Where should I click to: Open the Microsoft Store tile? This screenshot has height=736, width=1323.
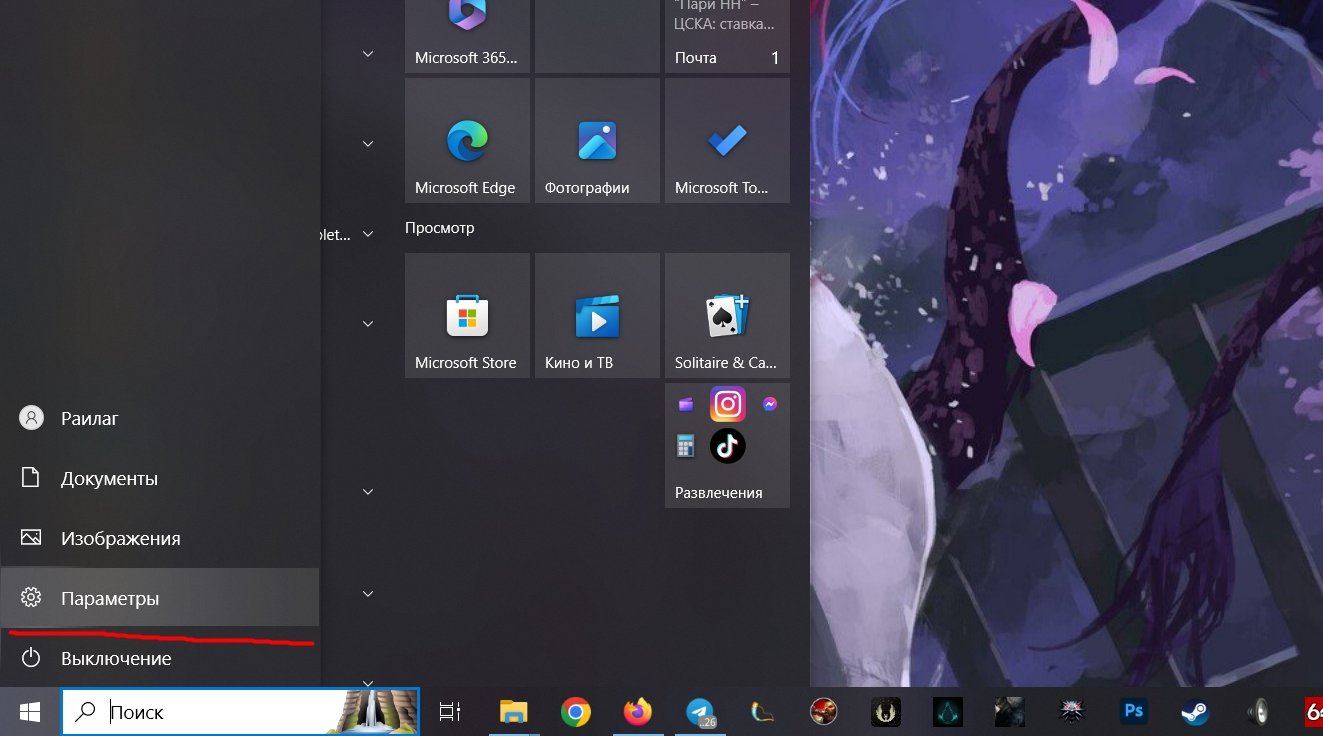point(467,316)
